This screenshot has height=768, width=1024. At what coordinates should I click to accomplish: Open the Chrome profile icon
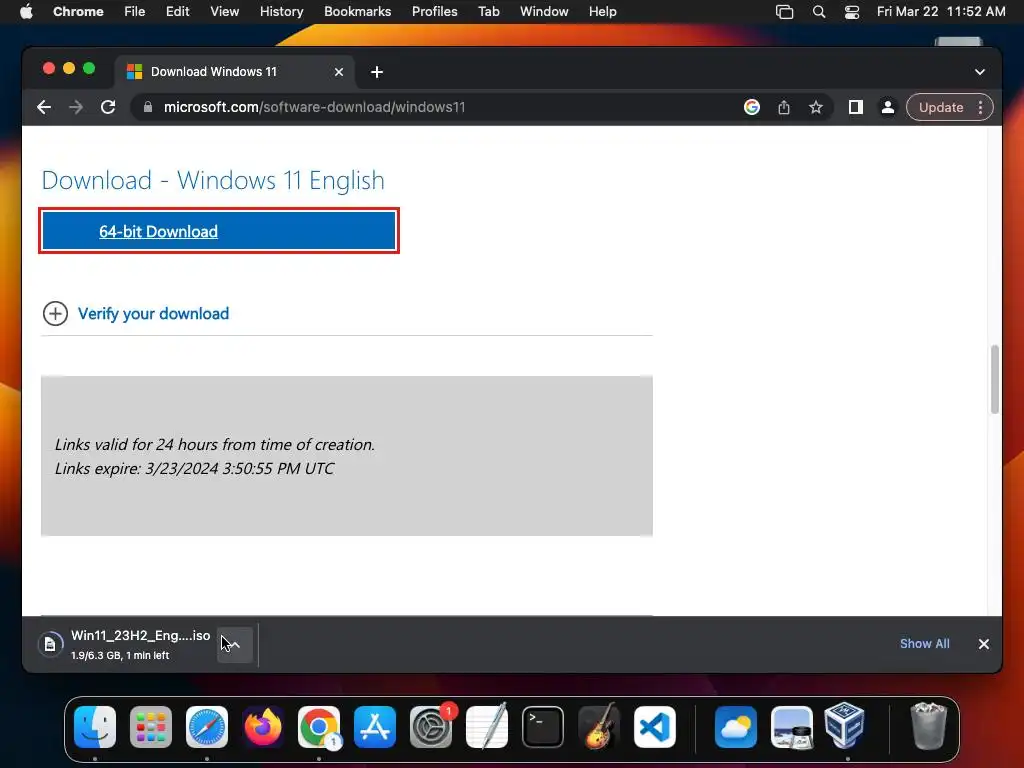[x=888, y=107]
